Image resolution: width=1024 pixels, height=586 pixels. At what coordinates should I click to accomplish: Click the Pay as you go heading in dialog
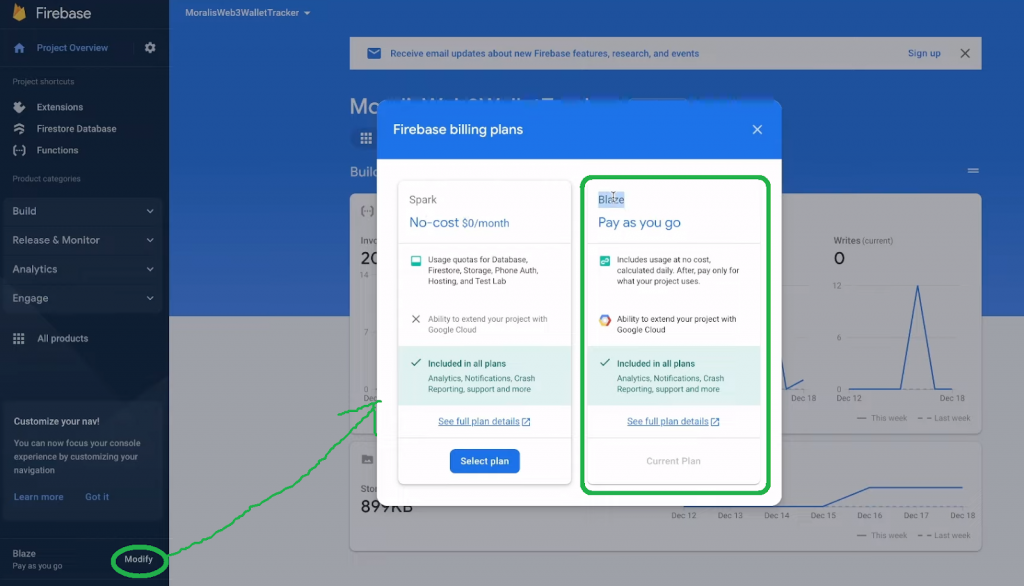point(639,223)
